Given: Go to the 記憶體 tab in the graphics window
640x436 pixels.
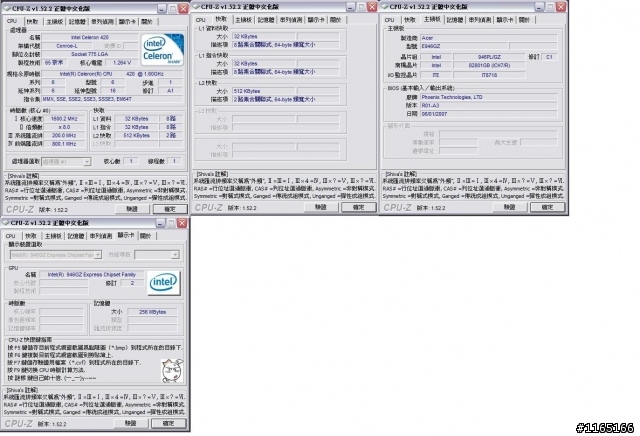Looking at the screenshot, I should (x=76, y=236).
